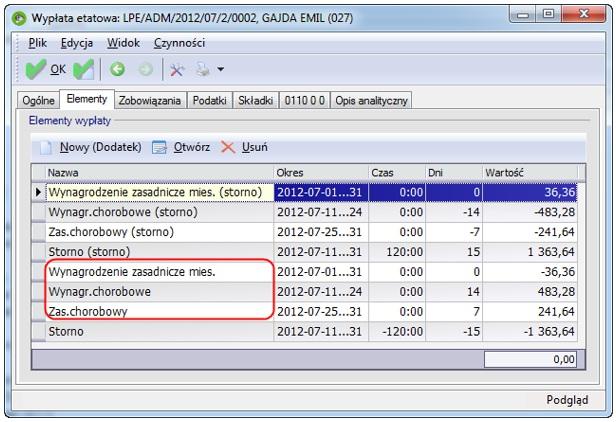The height and width of the screenshot is (422, 616).
Task: Open the Plik menu
Action: (x=37, y=43)
